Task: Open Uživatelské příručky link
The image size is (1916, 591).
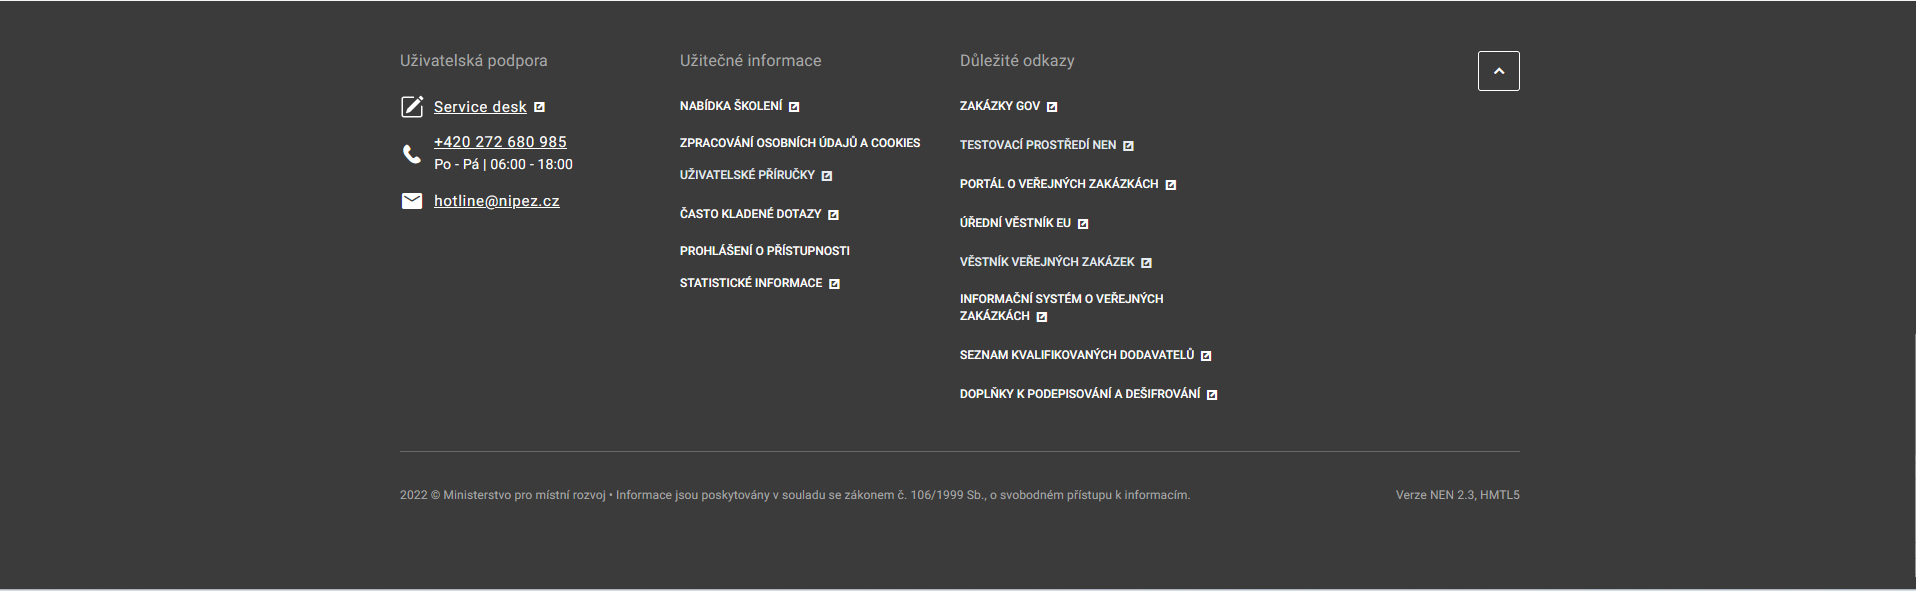Action: coord(747,175)
